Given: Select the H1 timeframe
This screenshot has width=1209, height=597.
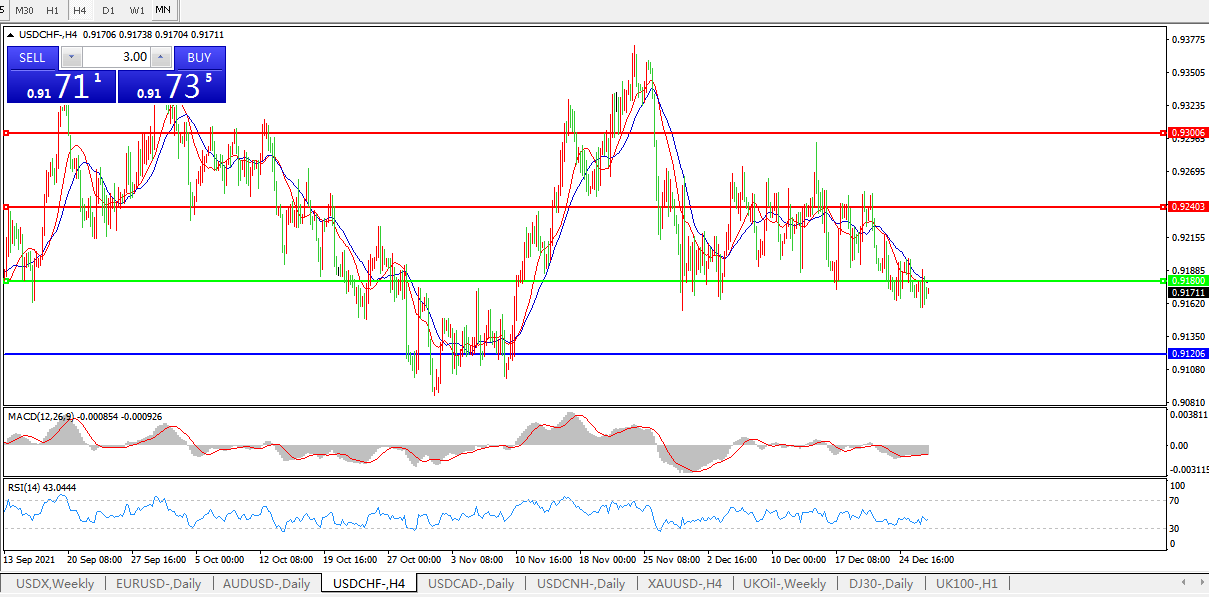Looking at the screenshot, I should pos(53,10).
